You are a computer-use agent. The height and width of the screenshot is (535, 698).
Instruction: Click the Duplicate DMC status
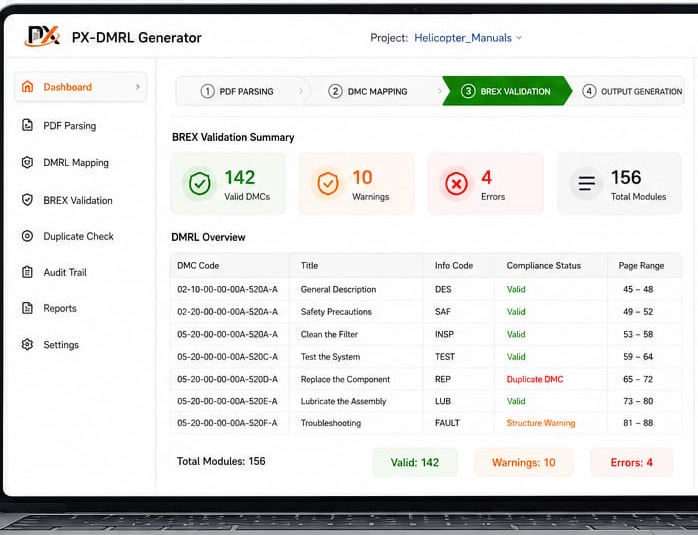535,379
